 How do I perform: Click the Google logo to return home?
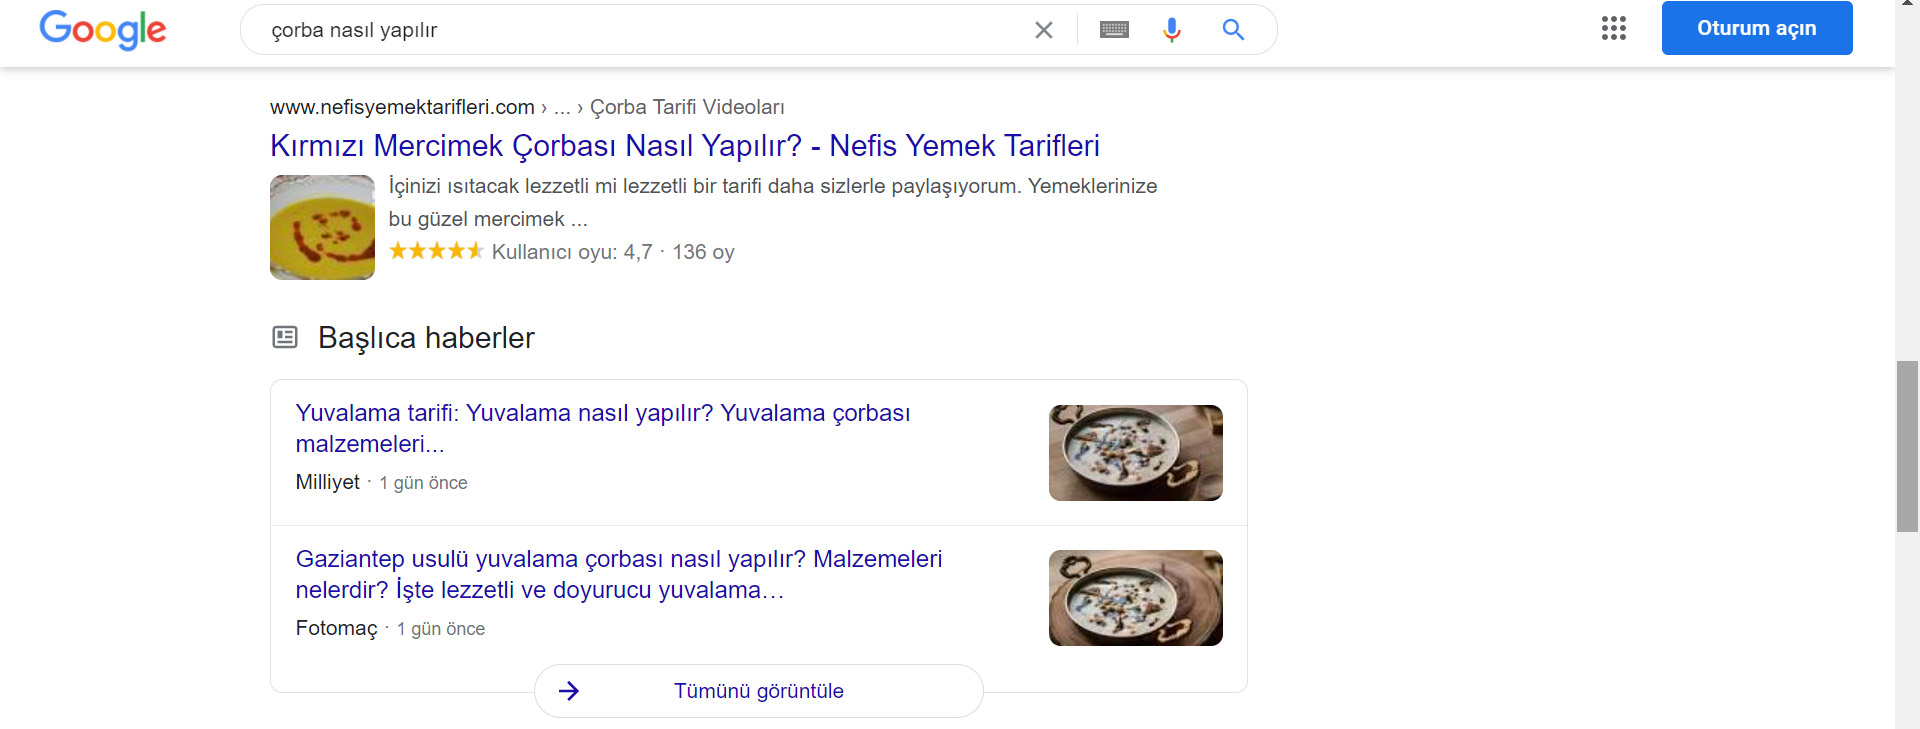[102, 30]
